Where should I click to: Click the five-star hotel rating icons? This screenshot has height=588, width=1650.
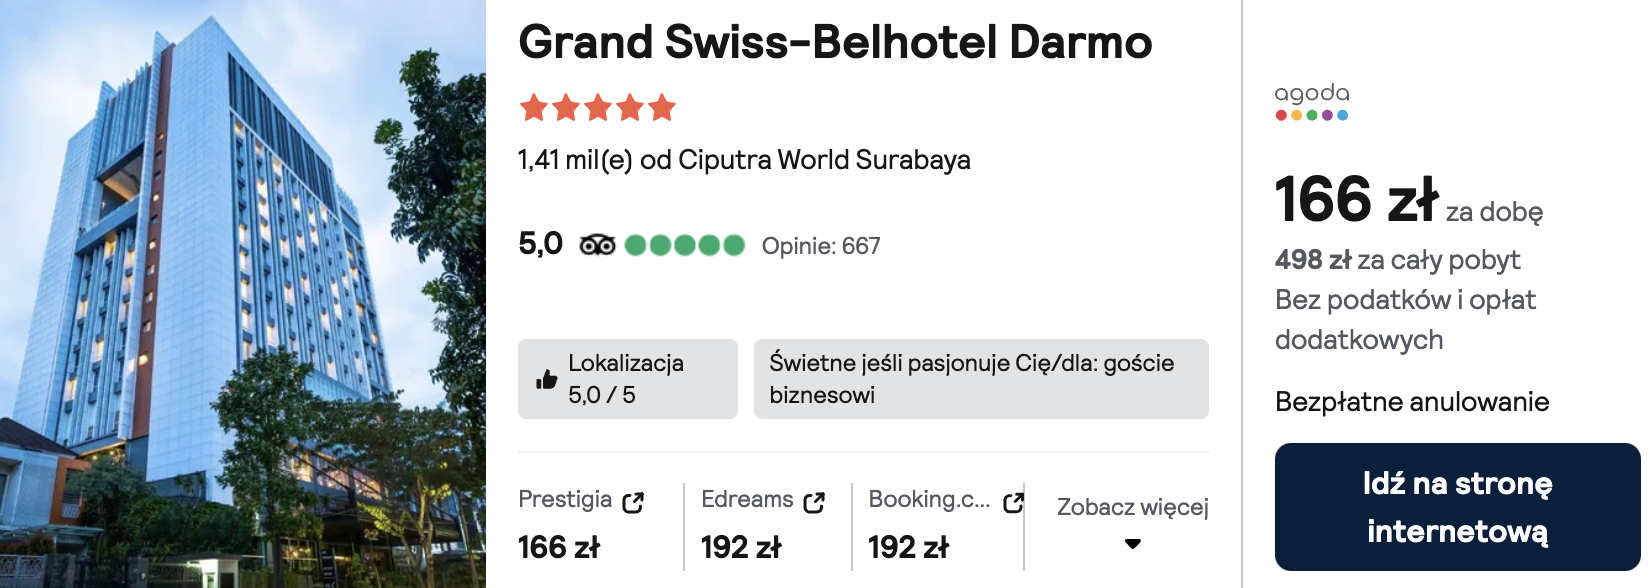(598, 107)
